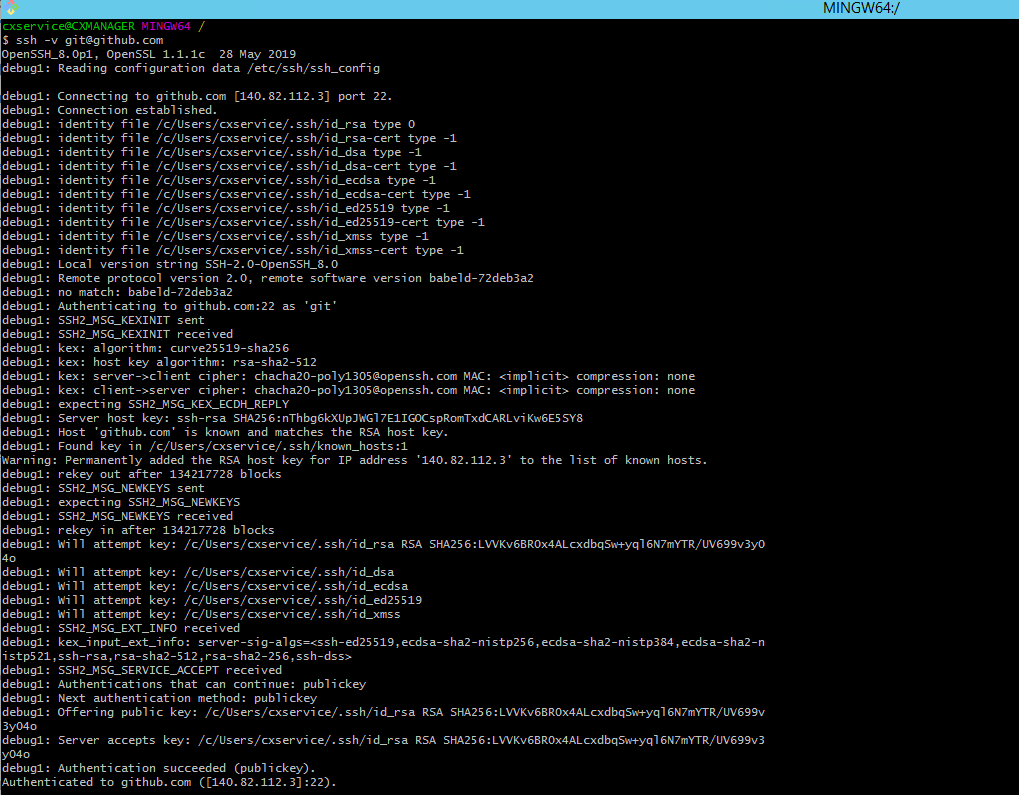This screenshot has height=795, width=1019.
Task: Select the Warning line about RSA host key
Action: click(x=300, y=460)
